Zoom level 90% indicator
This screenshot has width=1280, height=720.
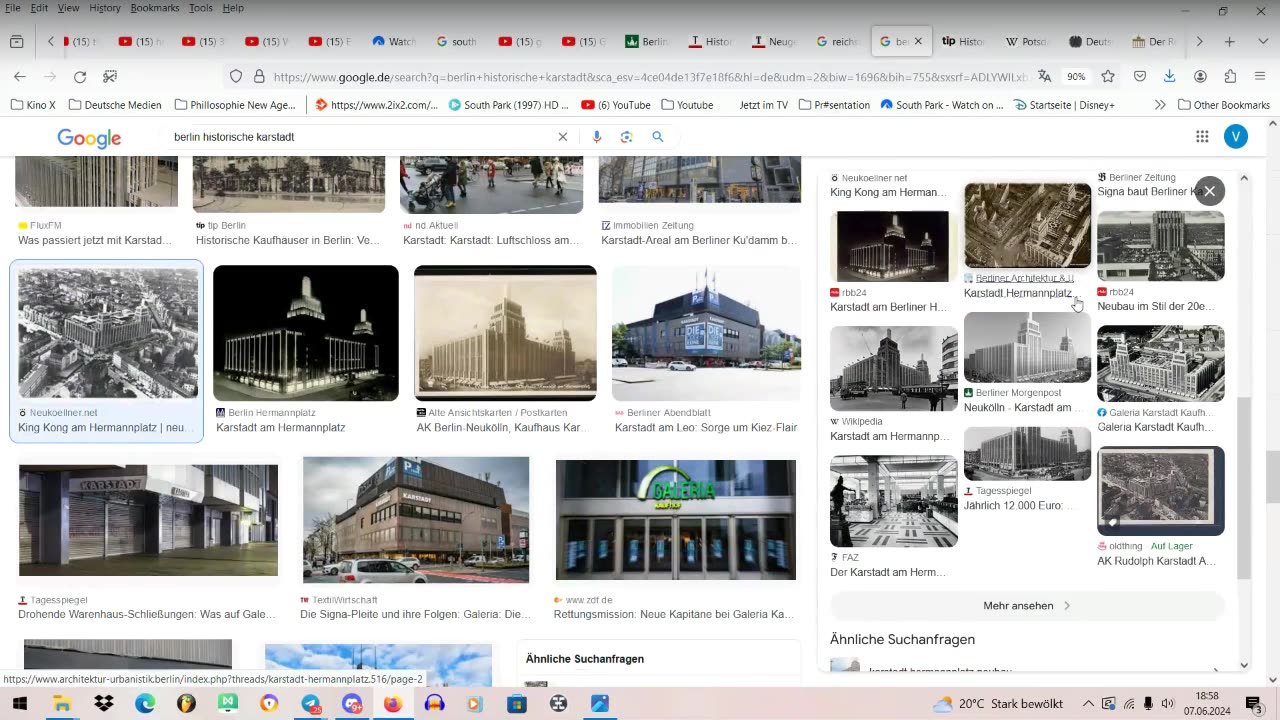point(1076,76)
